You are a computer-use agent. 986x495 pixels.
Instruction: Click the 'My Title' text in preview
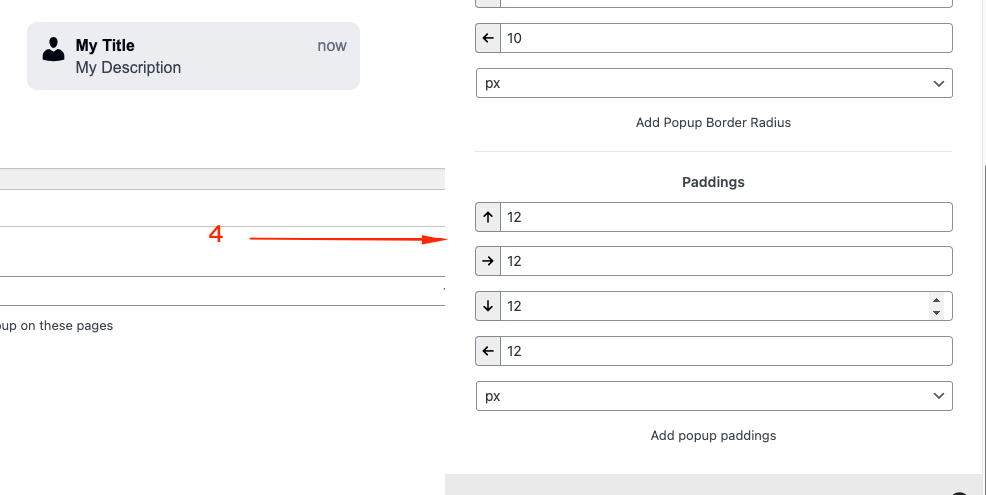[105, 45]
